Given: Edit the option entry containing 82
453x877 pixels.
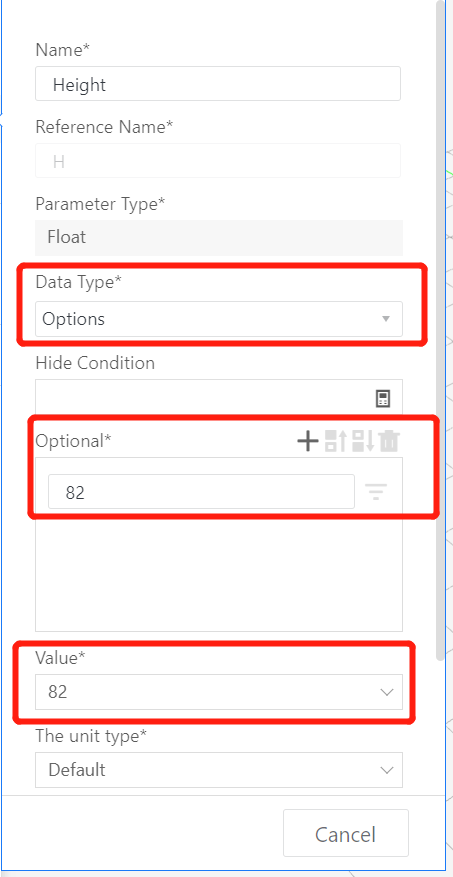Looking at the screenshot, I should pos(201,492).
